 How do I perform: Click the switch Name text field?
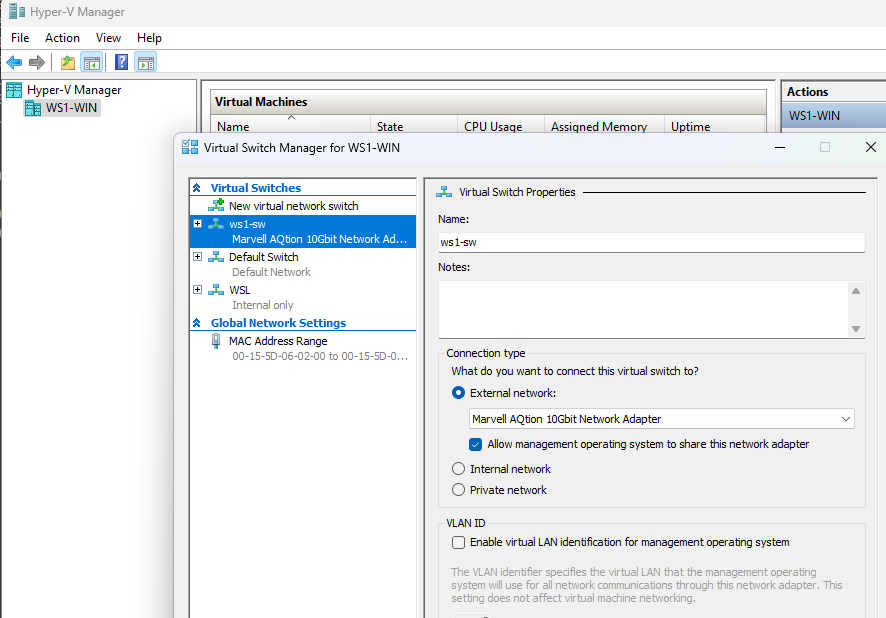[x=650, y=242]
